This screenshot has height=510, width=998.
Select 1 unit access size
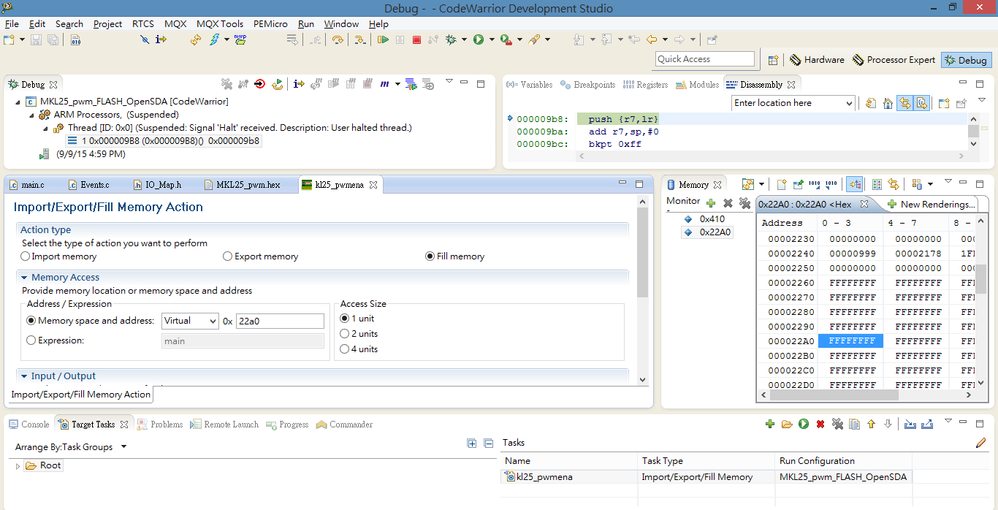click(344, 318)
